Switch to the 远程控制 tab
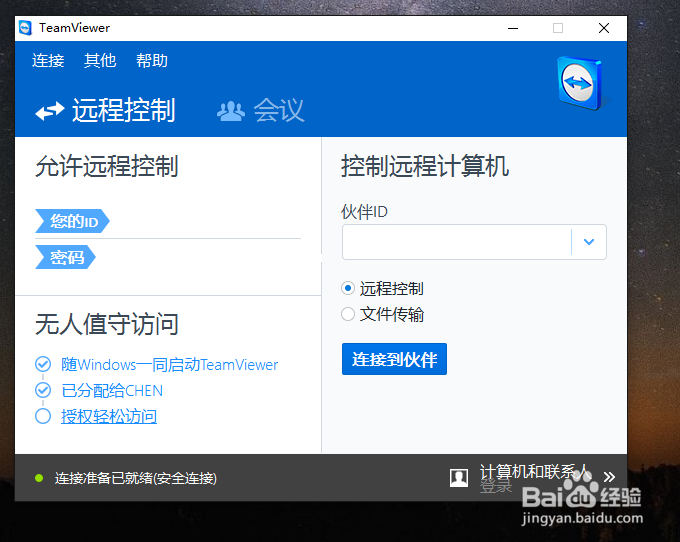Screen dimensions: 680x542 (x=105, y=110)
